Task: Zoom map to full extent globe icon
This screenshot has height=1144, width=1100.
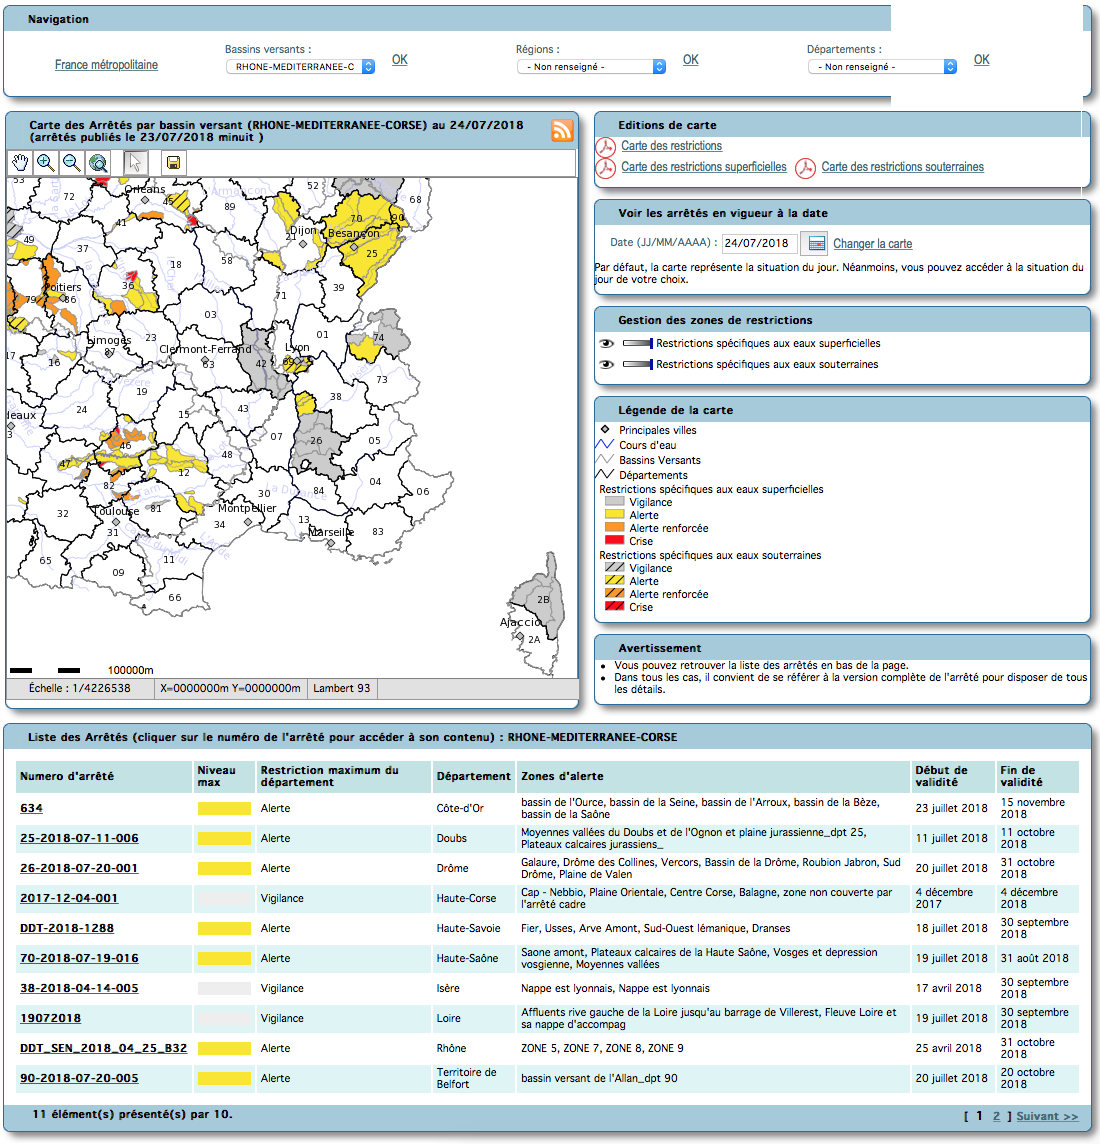Action: [x=98, y=163]
